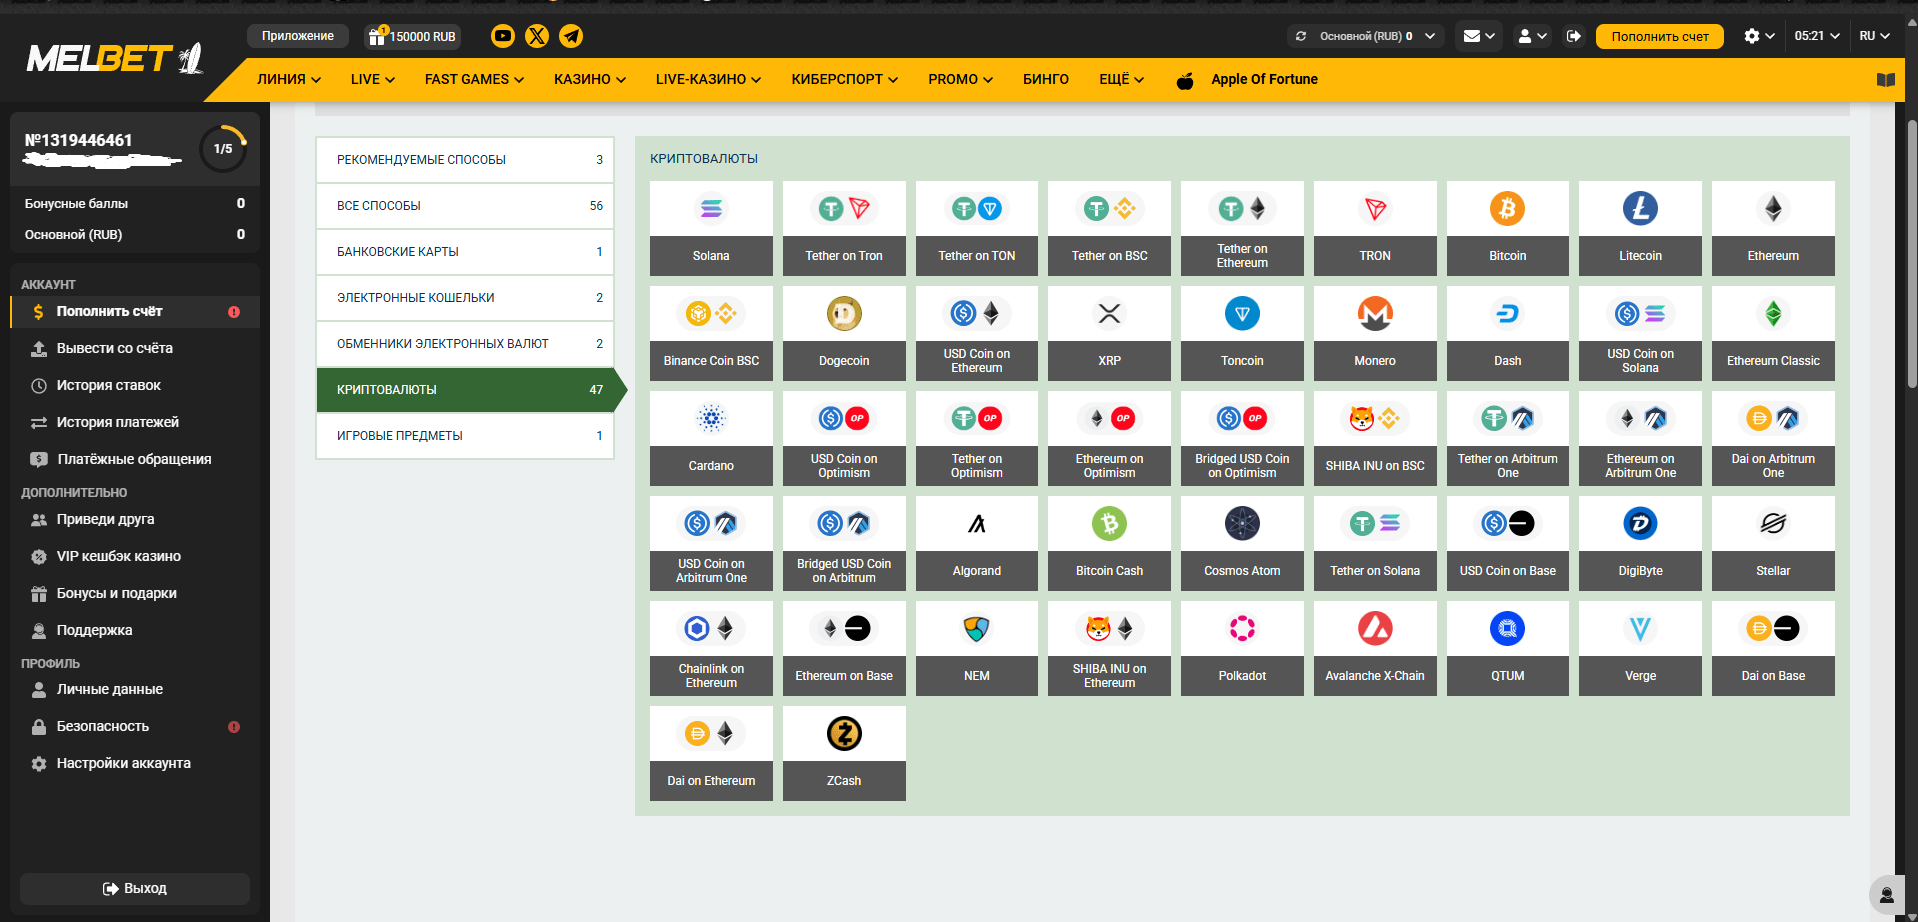Open the X (Twitter) social icon
The image size is (1918, 922).
(x=537, y=36)
